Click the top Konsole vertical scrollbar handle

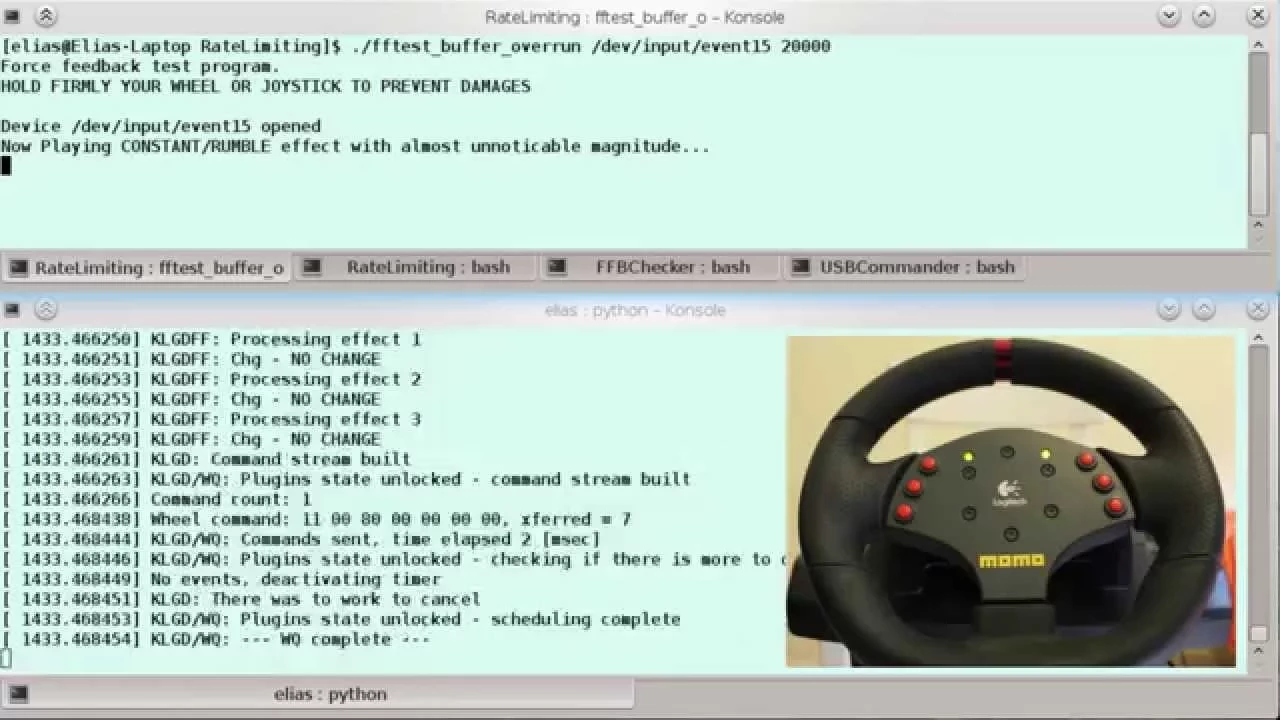tap(1259, 172)
